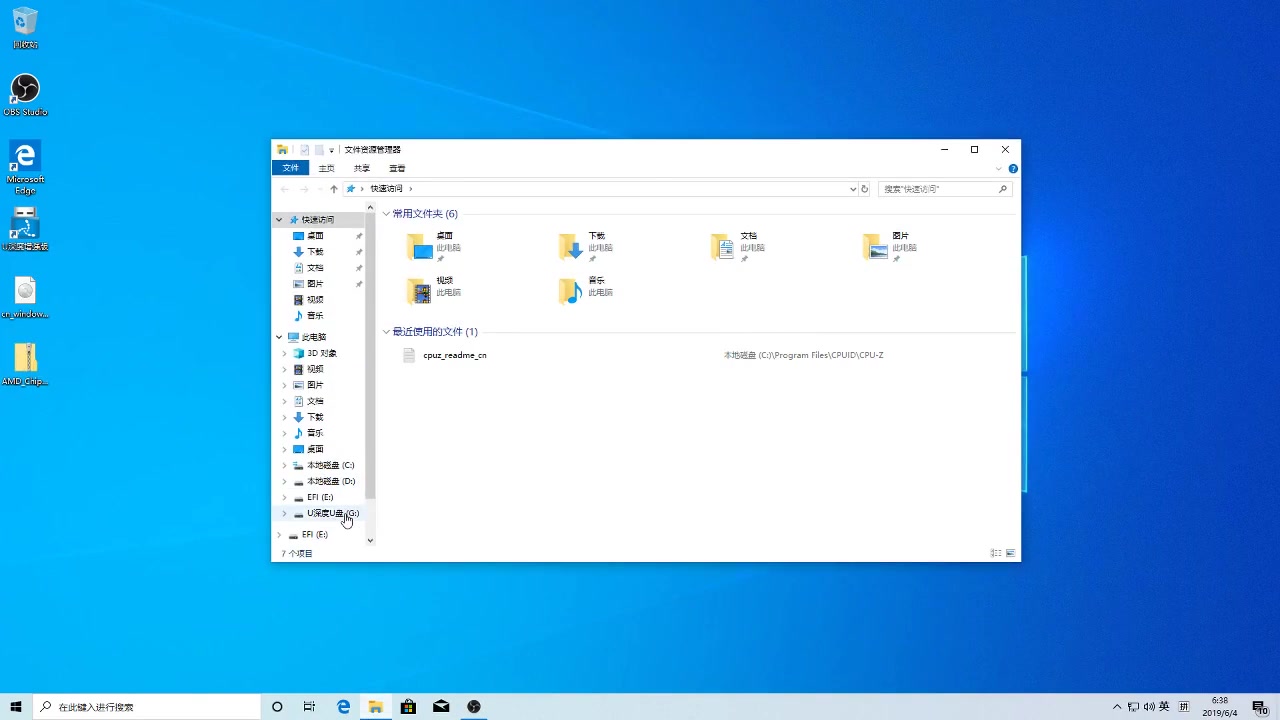Select the cpuz_readme_cn recent file
The width and height of the screenshot is (1280, 720).
tap(454, 355)
